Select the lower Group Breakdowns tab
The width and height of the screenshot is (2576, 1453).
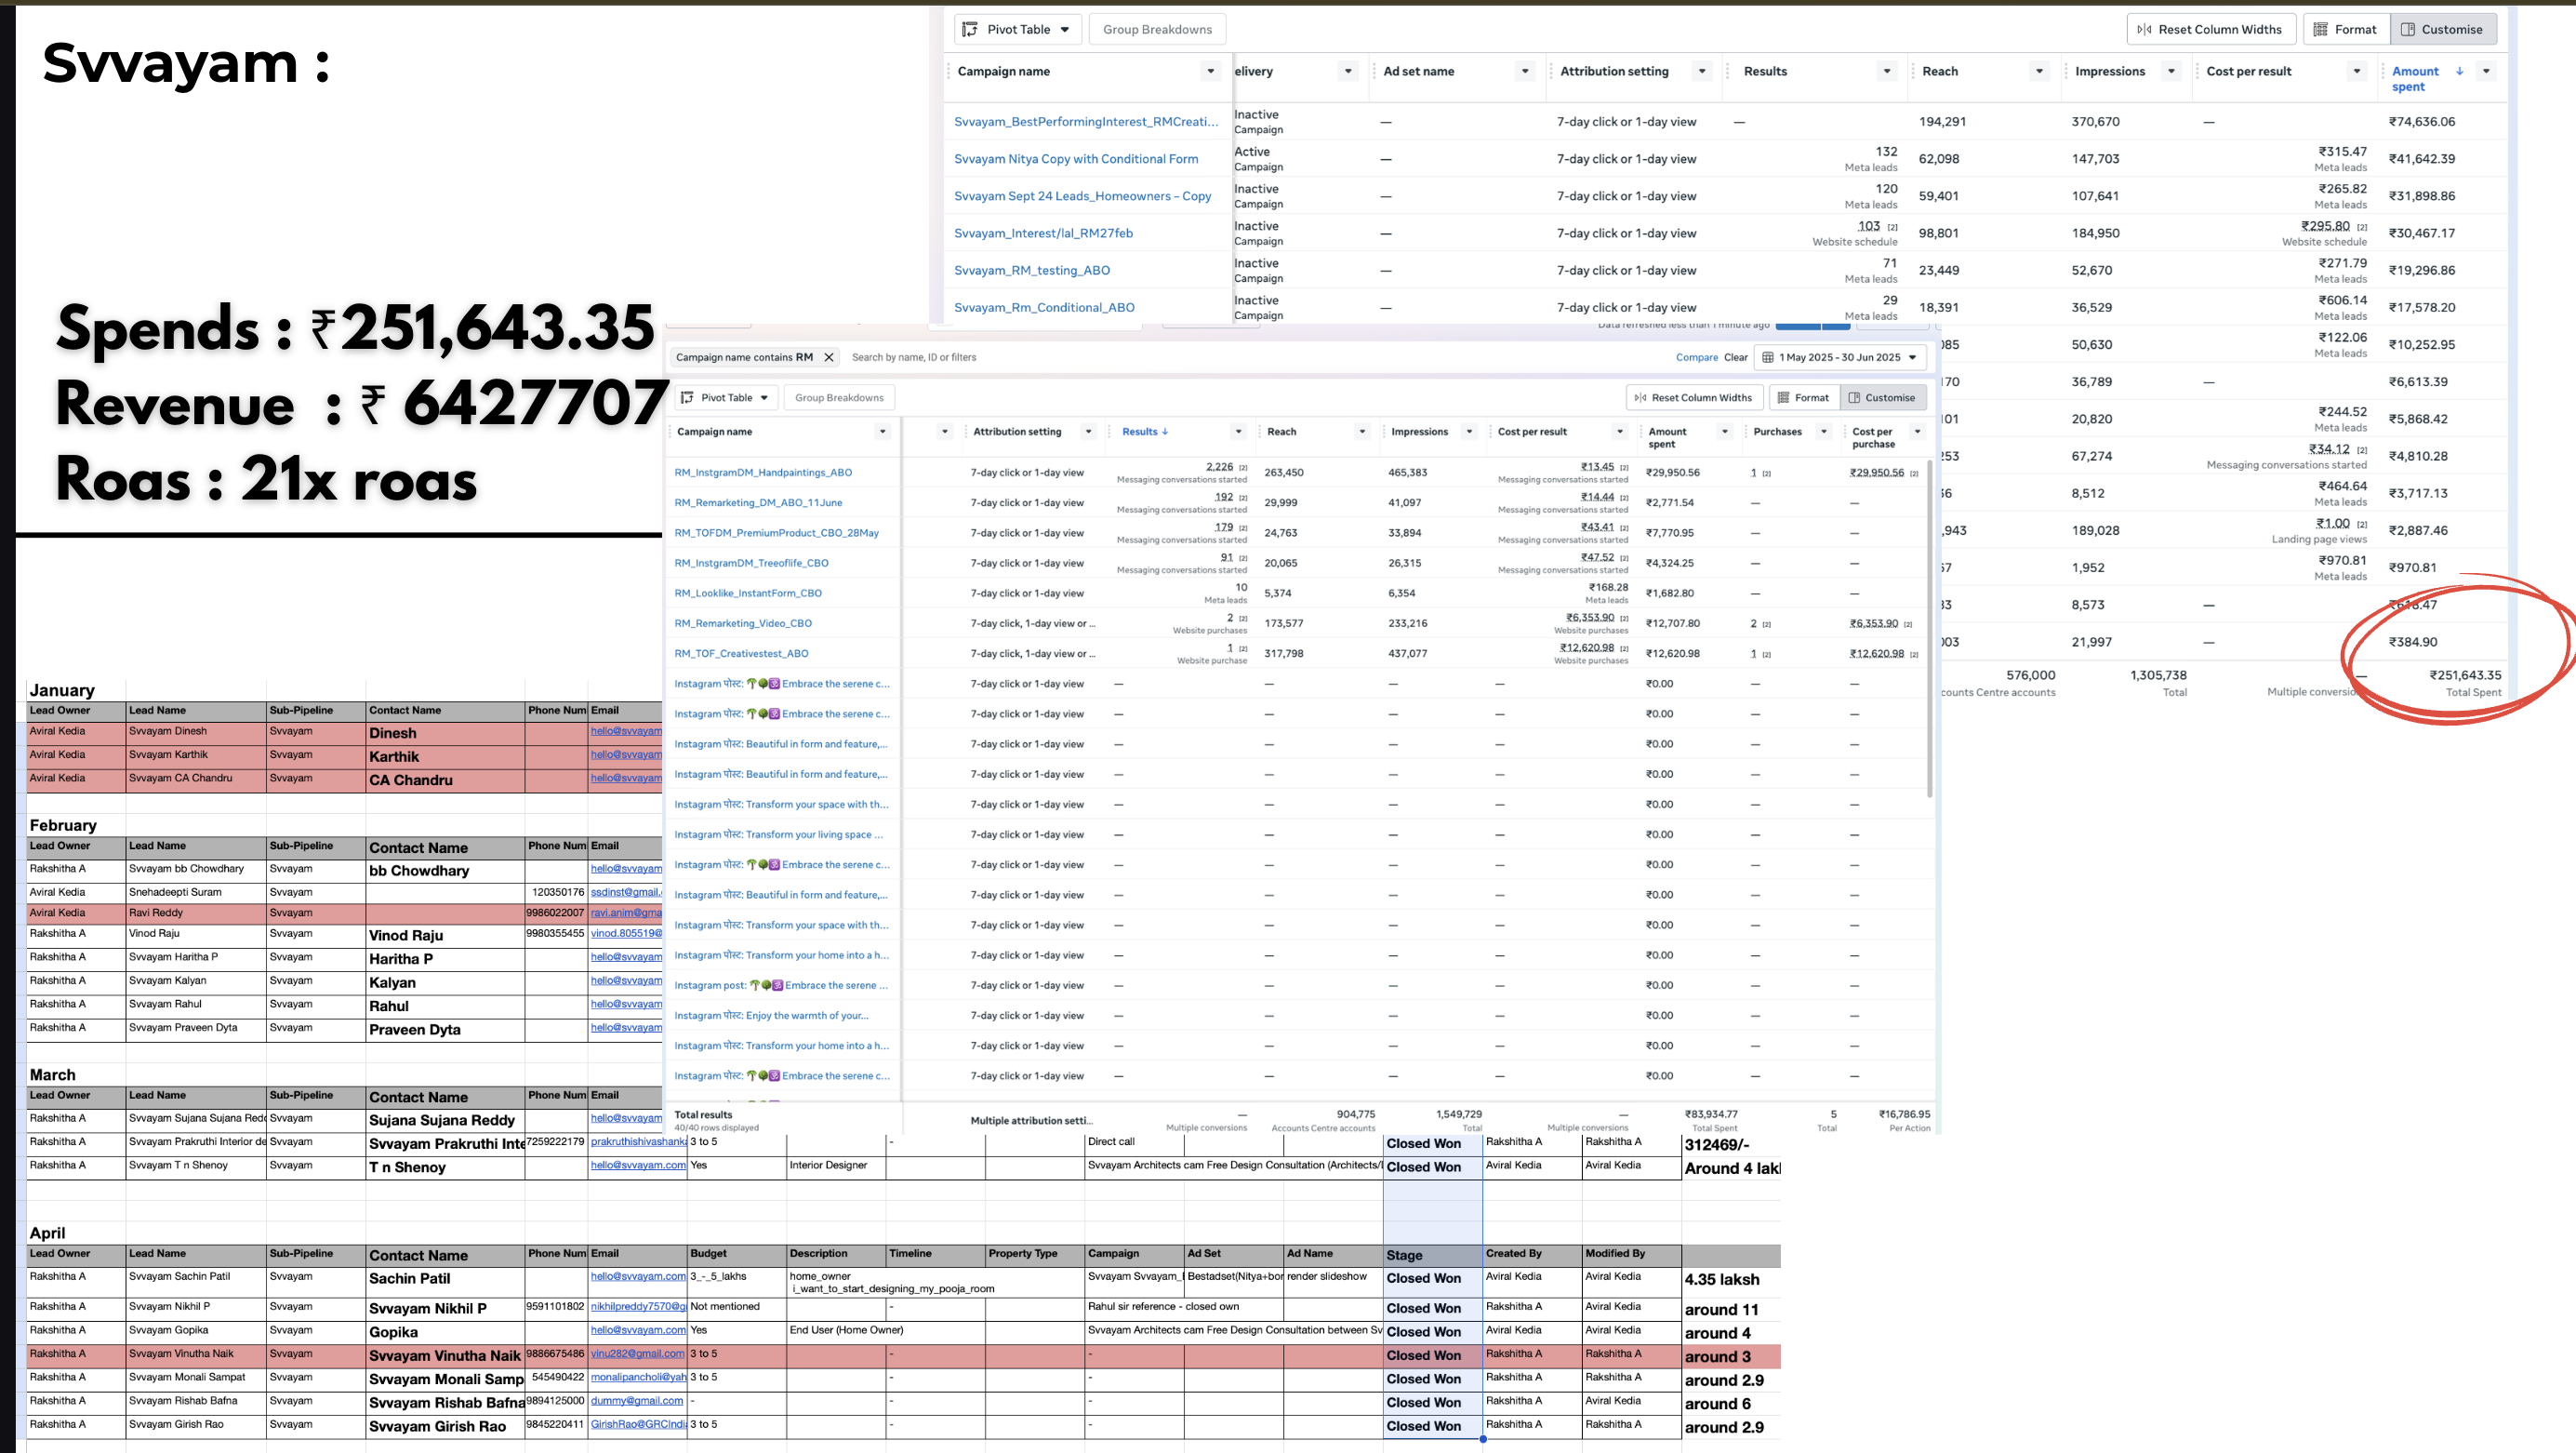[839, 397]
